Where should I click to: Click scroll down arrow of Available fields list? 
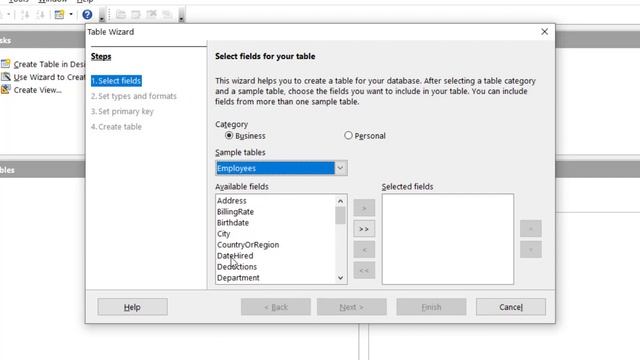pos(340,278)
